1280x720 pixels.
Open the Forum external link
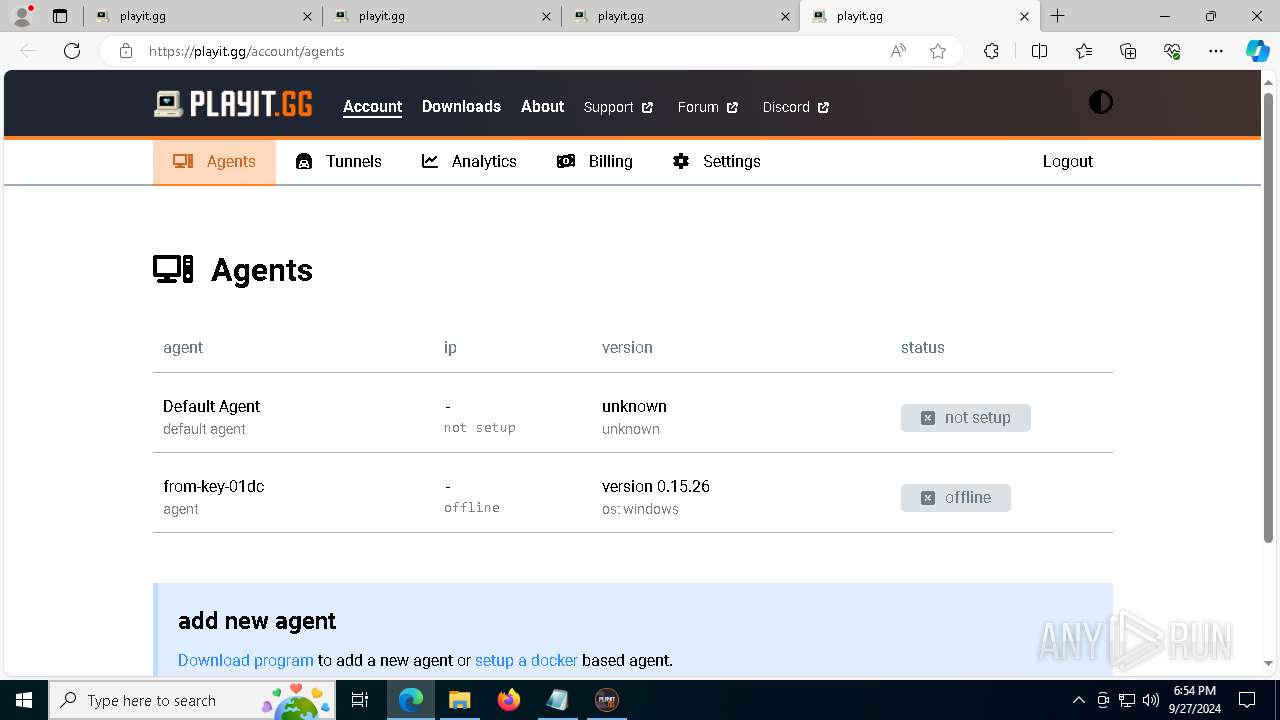708,107
